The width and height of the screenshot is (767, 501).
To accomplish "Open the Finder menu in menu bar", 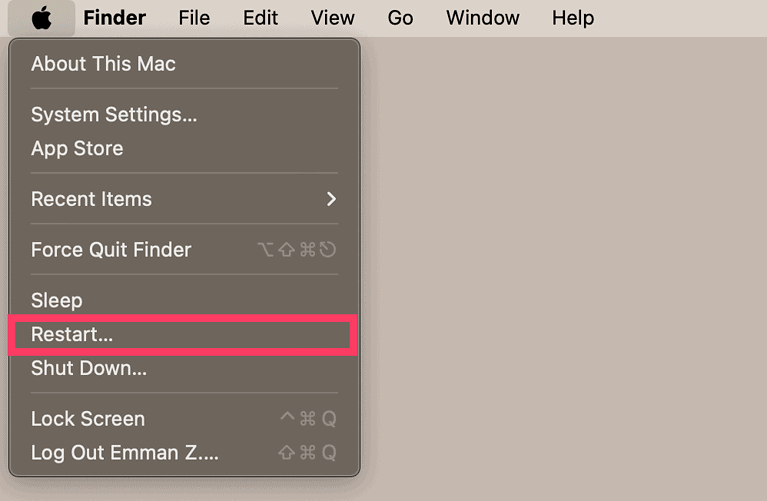I will pyautogui.click(x=114, y=18).
